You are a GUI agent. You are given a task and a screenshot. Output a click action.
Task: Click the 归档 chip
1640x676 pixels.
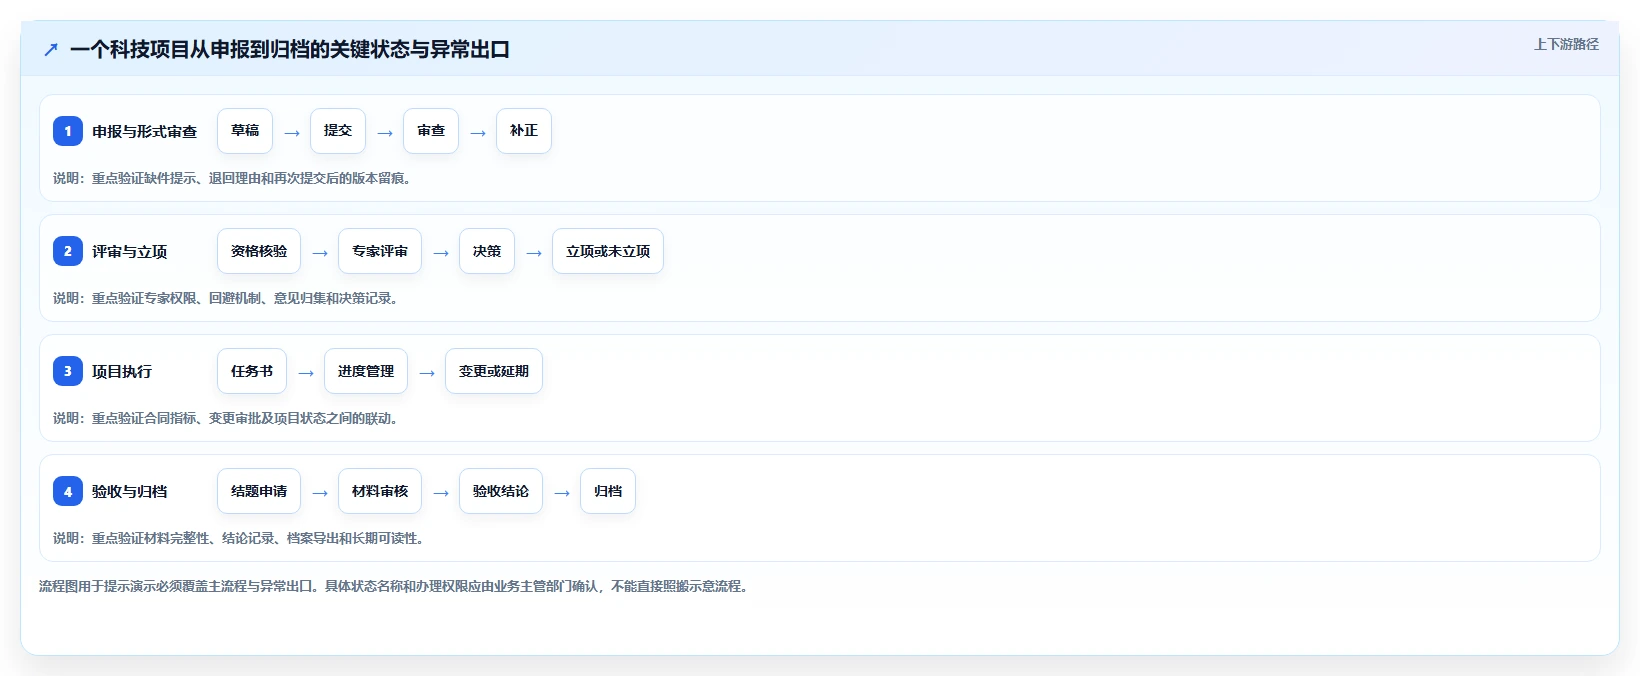[x=608, y=491]
